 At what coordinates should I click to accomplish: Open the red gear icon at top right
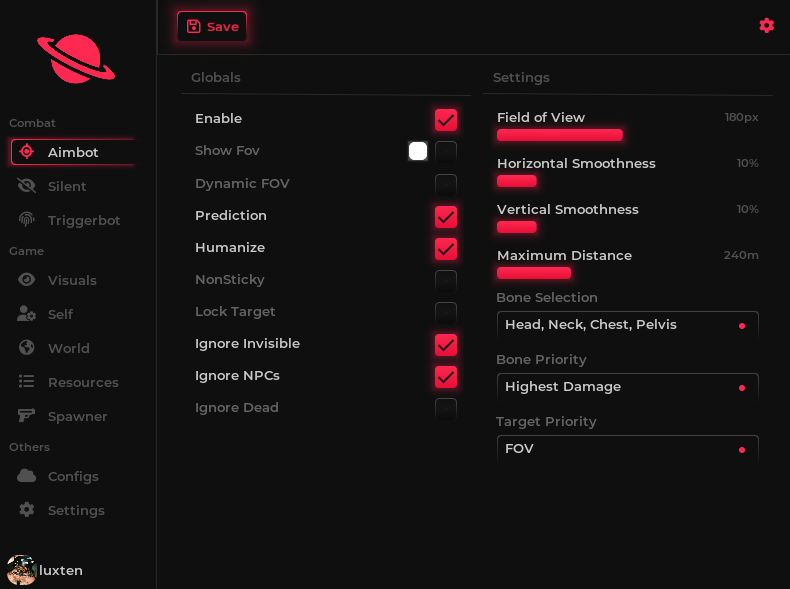tap(766, 26)
